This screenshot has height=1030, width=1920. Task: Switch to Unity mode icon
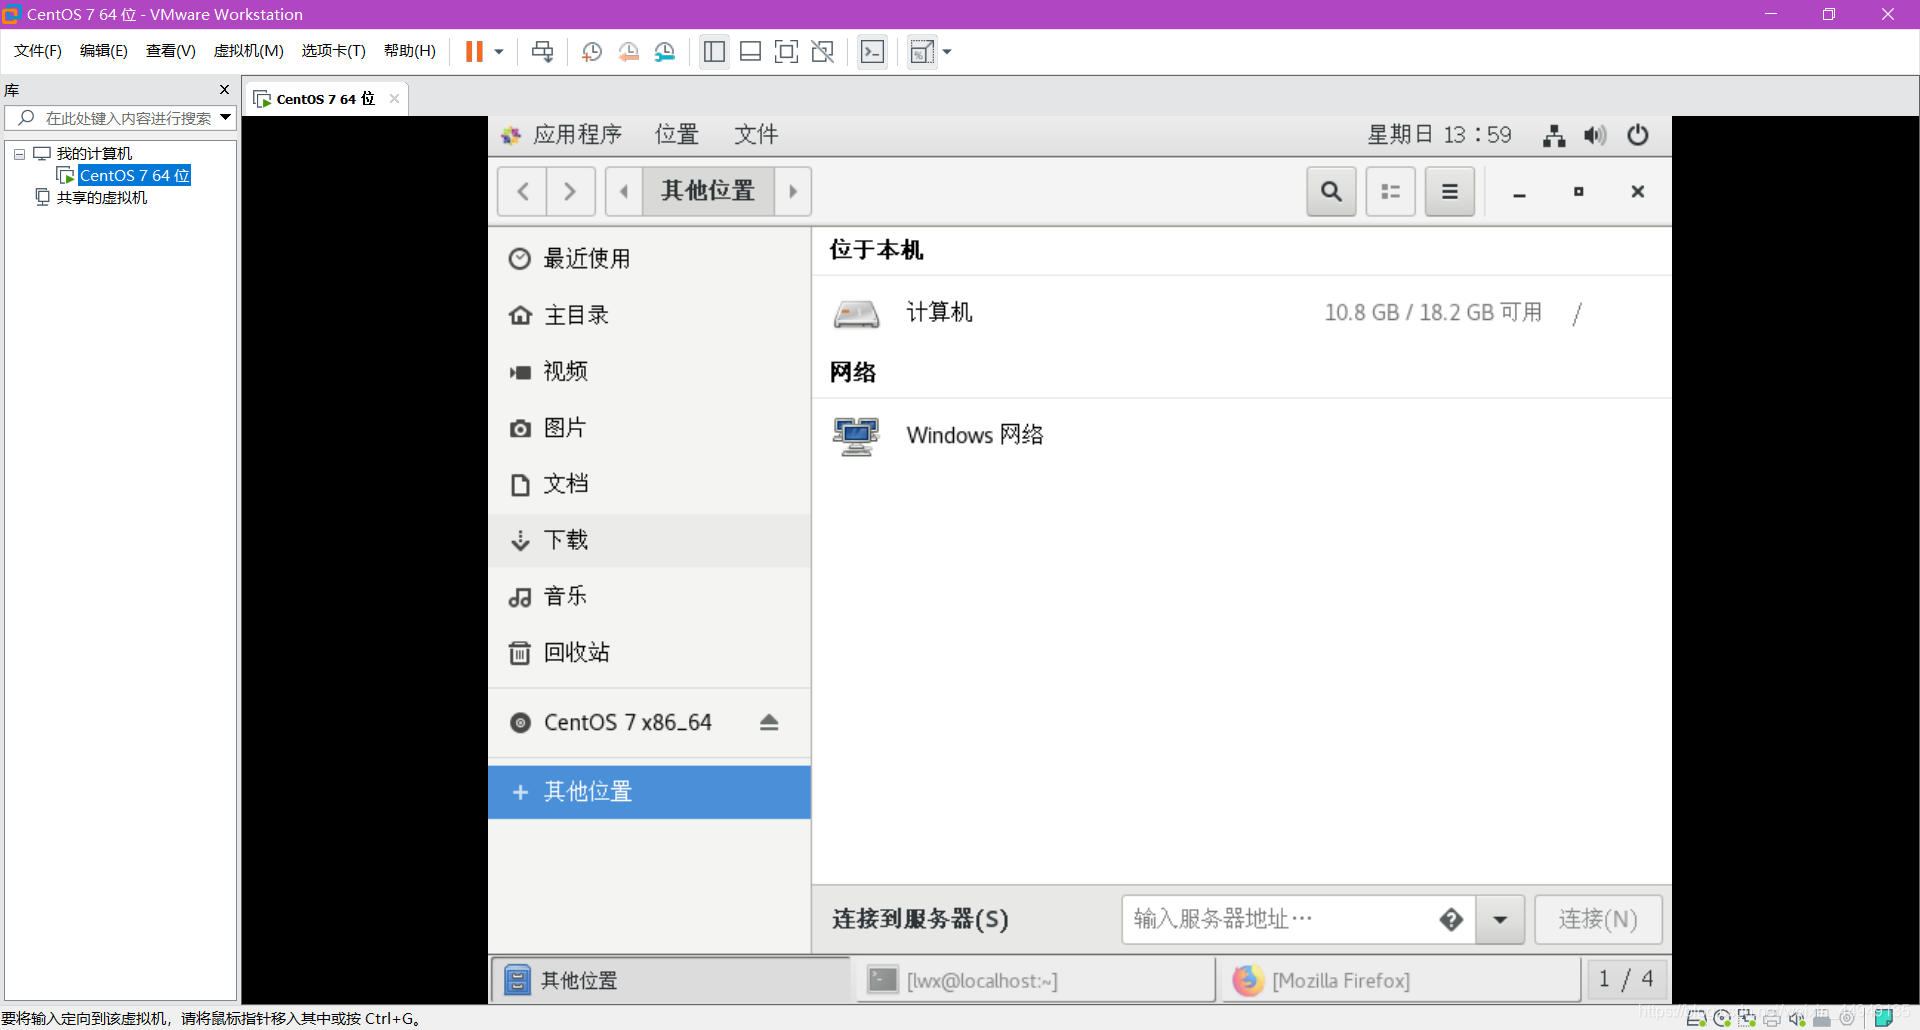pos(823,52)
